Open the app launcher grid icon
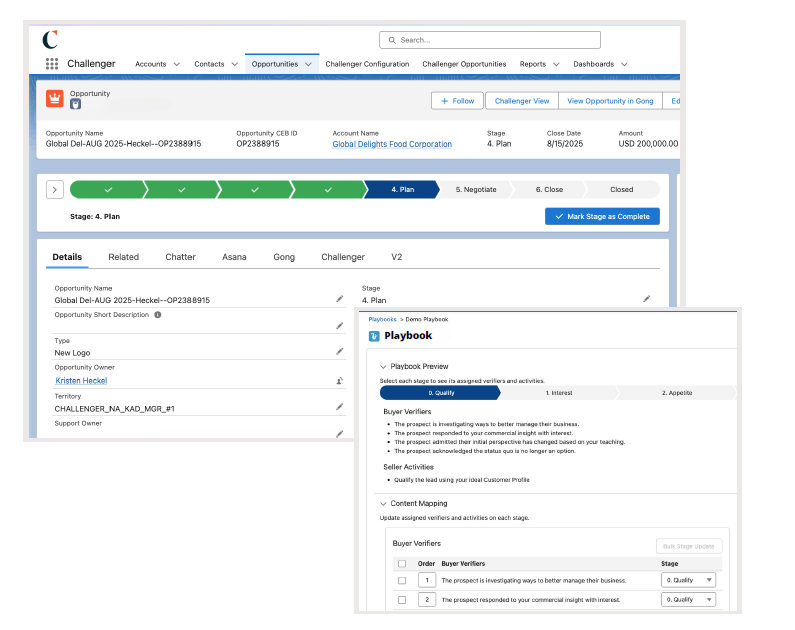Screen dimensions: 795x630 pyautogui.click(x=52, y=64)
